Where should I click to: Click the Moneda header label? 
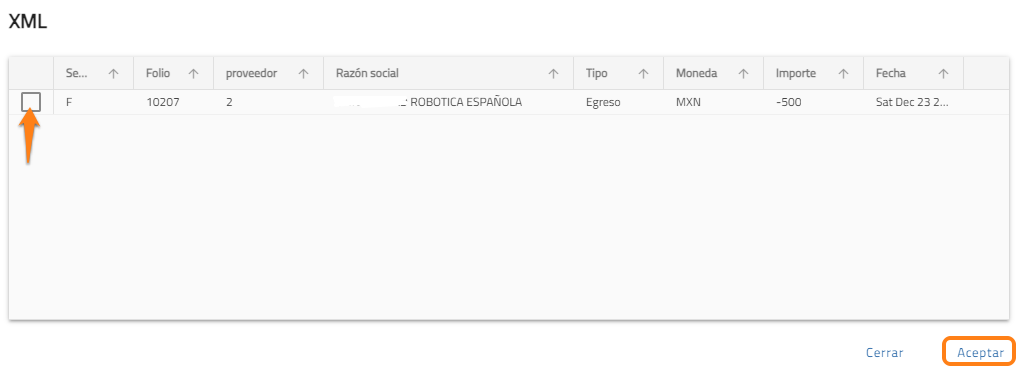tap(697, 73)
